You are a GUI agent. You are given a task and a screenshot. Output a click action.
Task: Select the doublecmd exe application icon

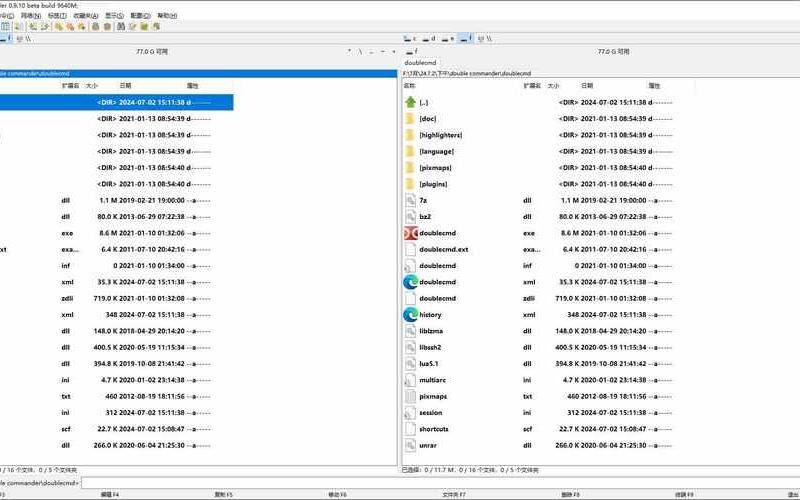pyautogui.click(x=410, y=233)
